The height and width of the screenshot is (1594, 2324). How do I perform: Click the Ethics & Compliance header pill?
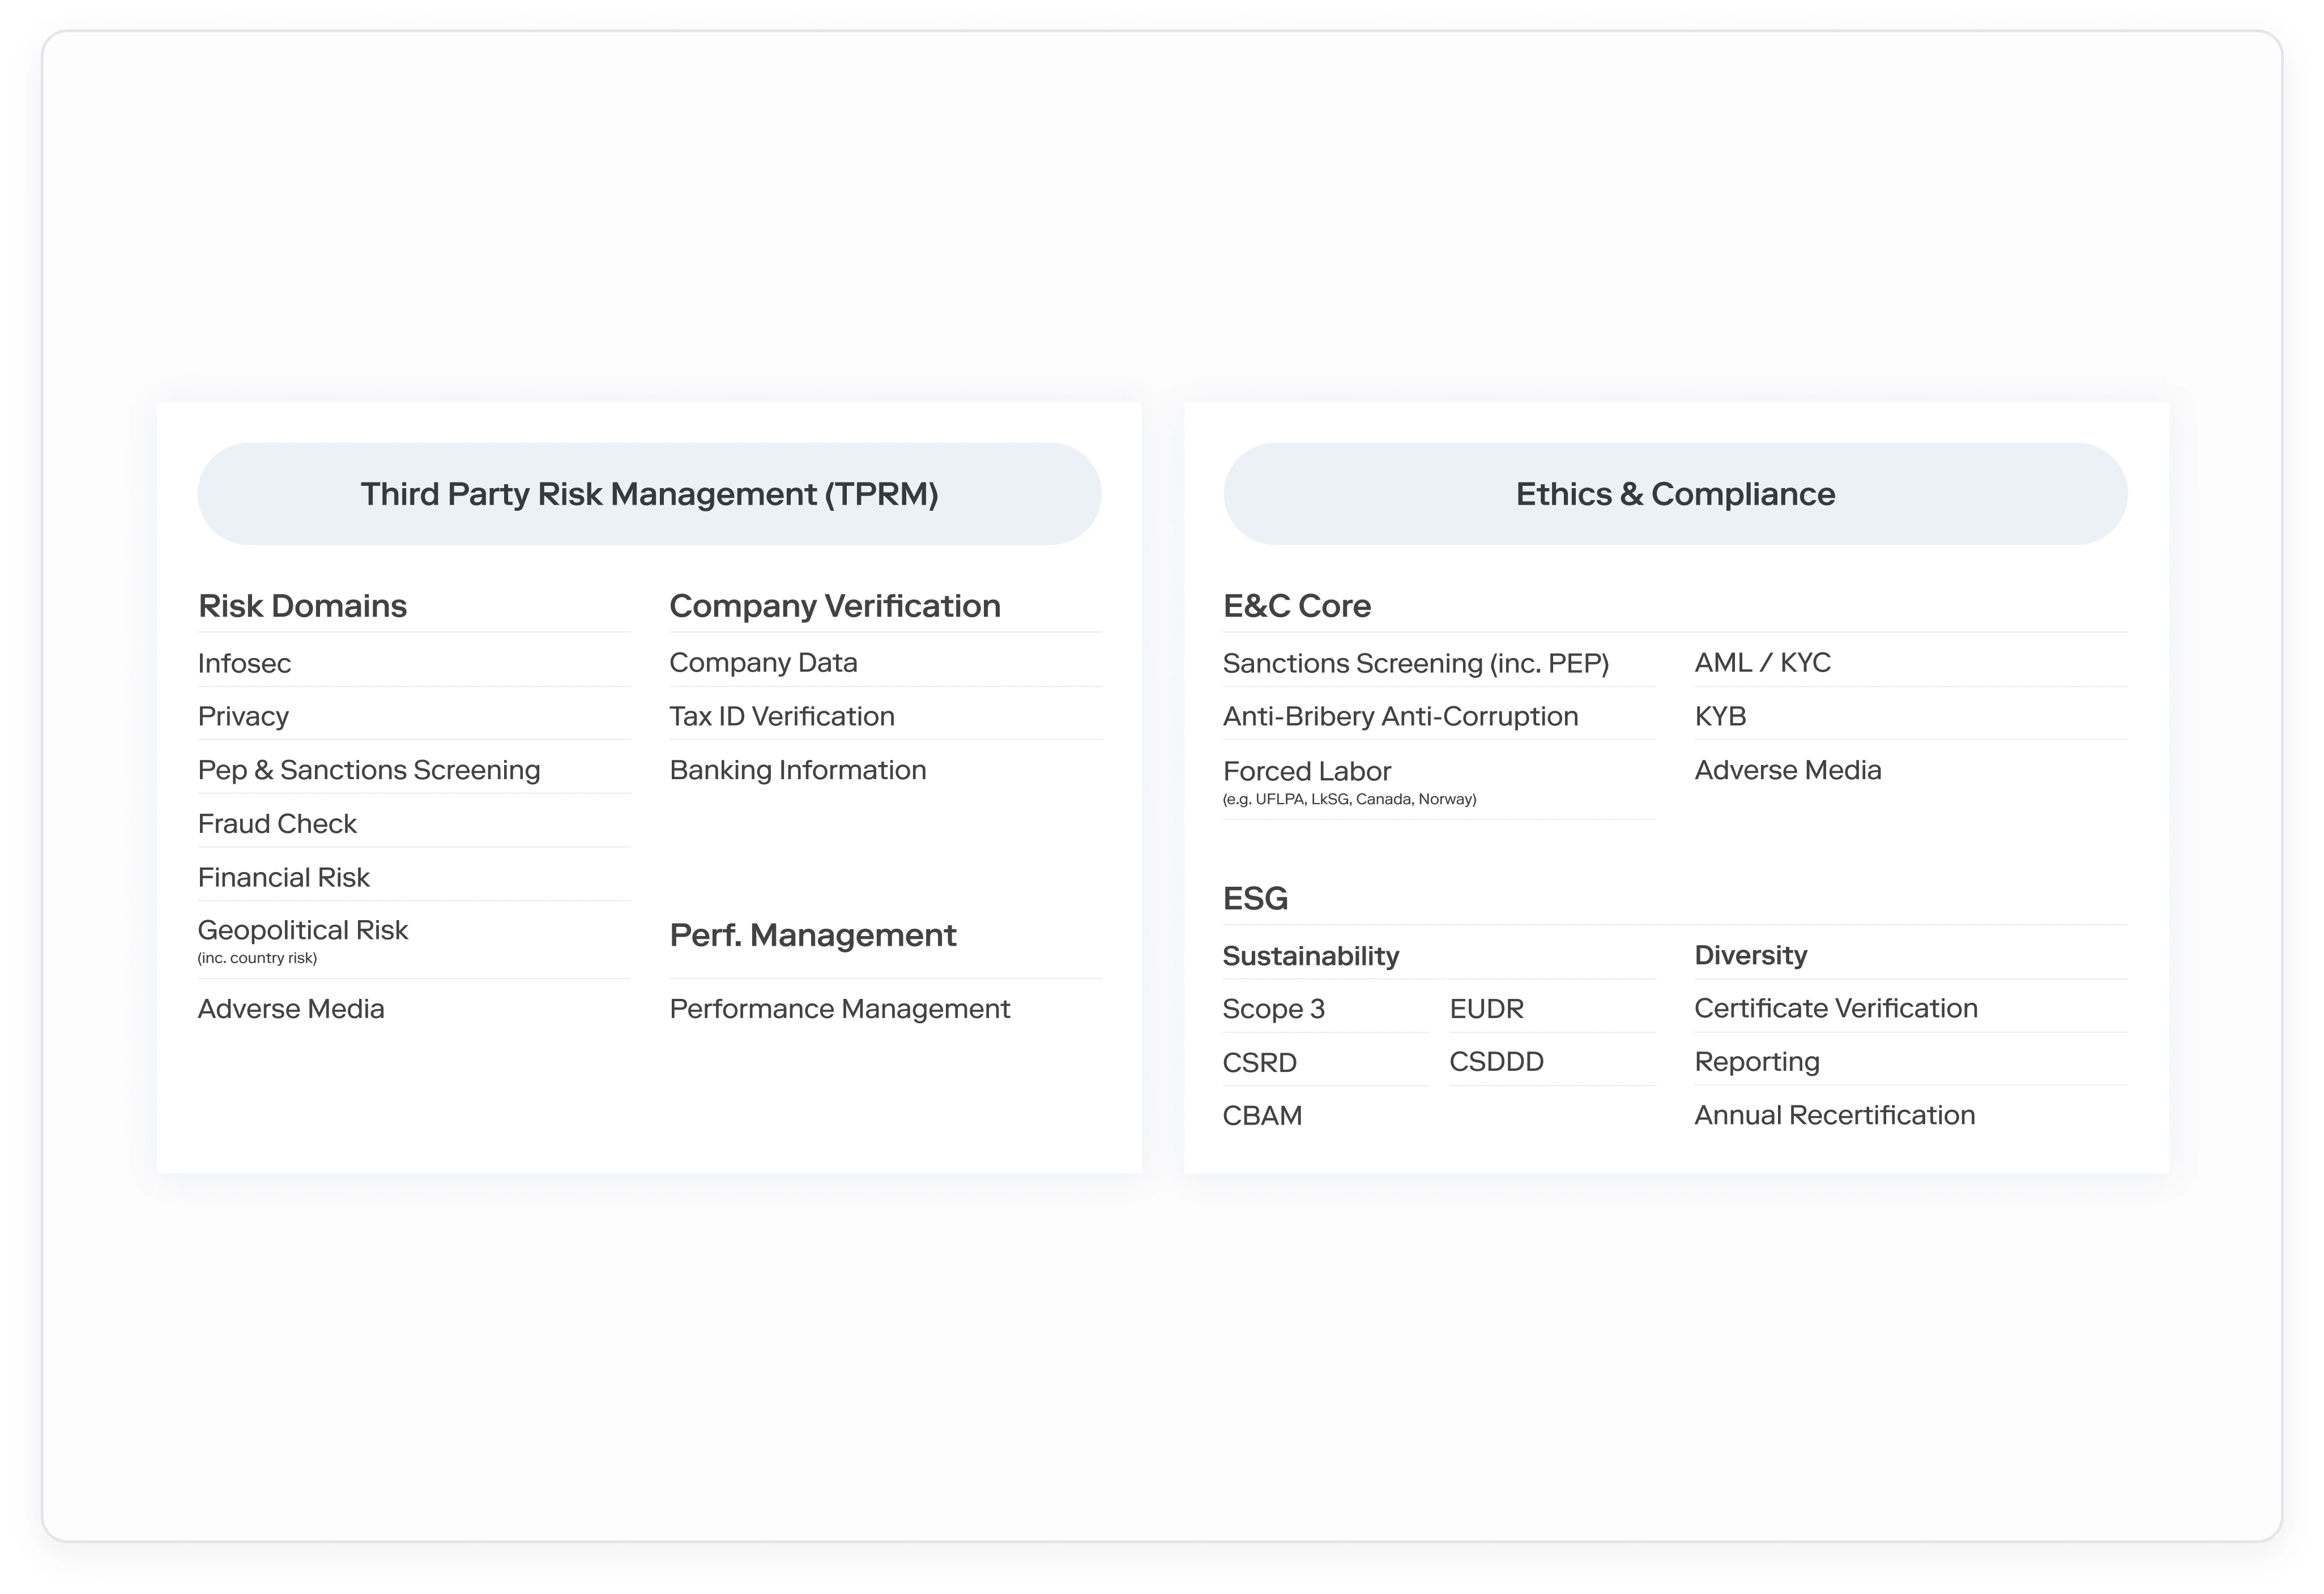[x=1675, y=494]
